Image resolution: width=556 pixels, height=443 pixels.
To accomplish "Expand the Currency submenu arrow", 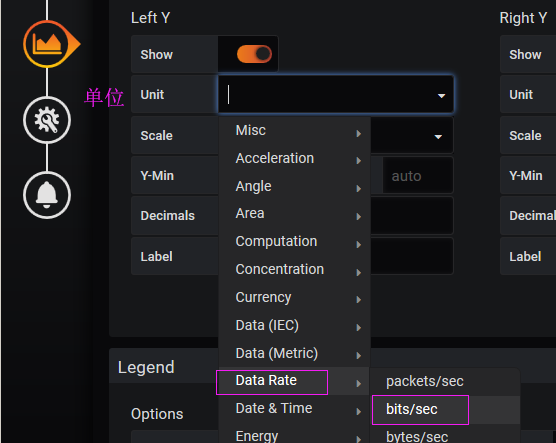I will pos(358,300).
